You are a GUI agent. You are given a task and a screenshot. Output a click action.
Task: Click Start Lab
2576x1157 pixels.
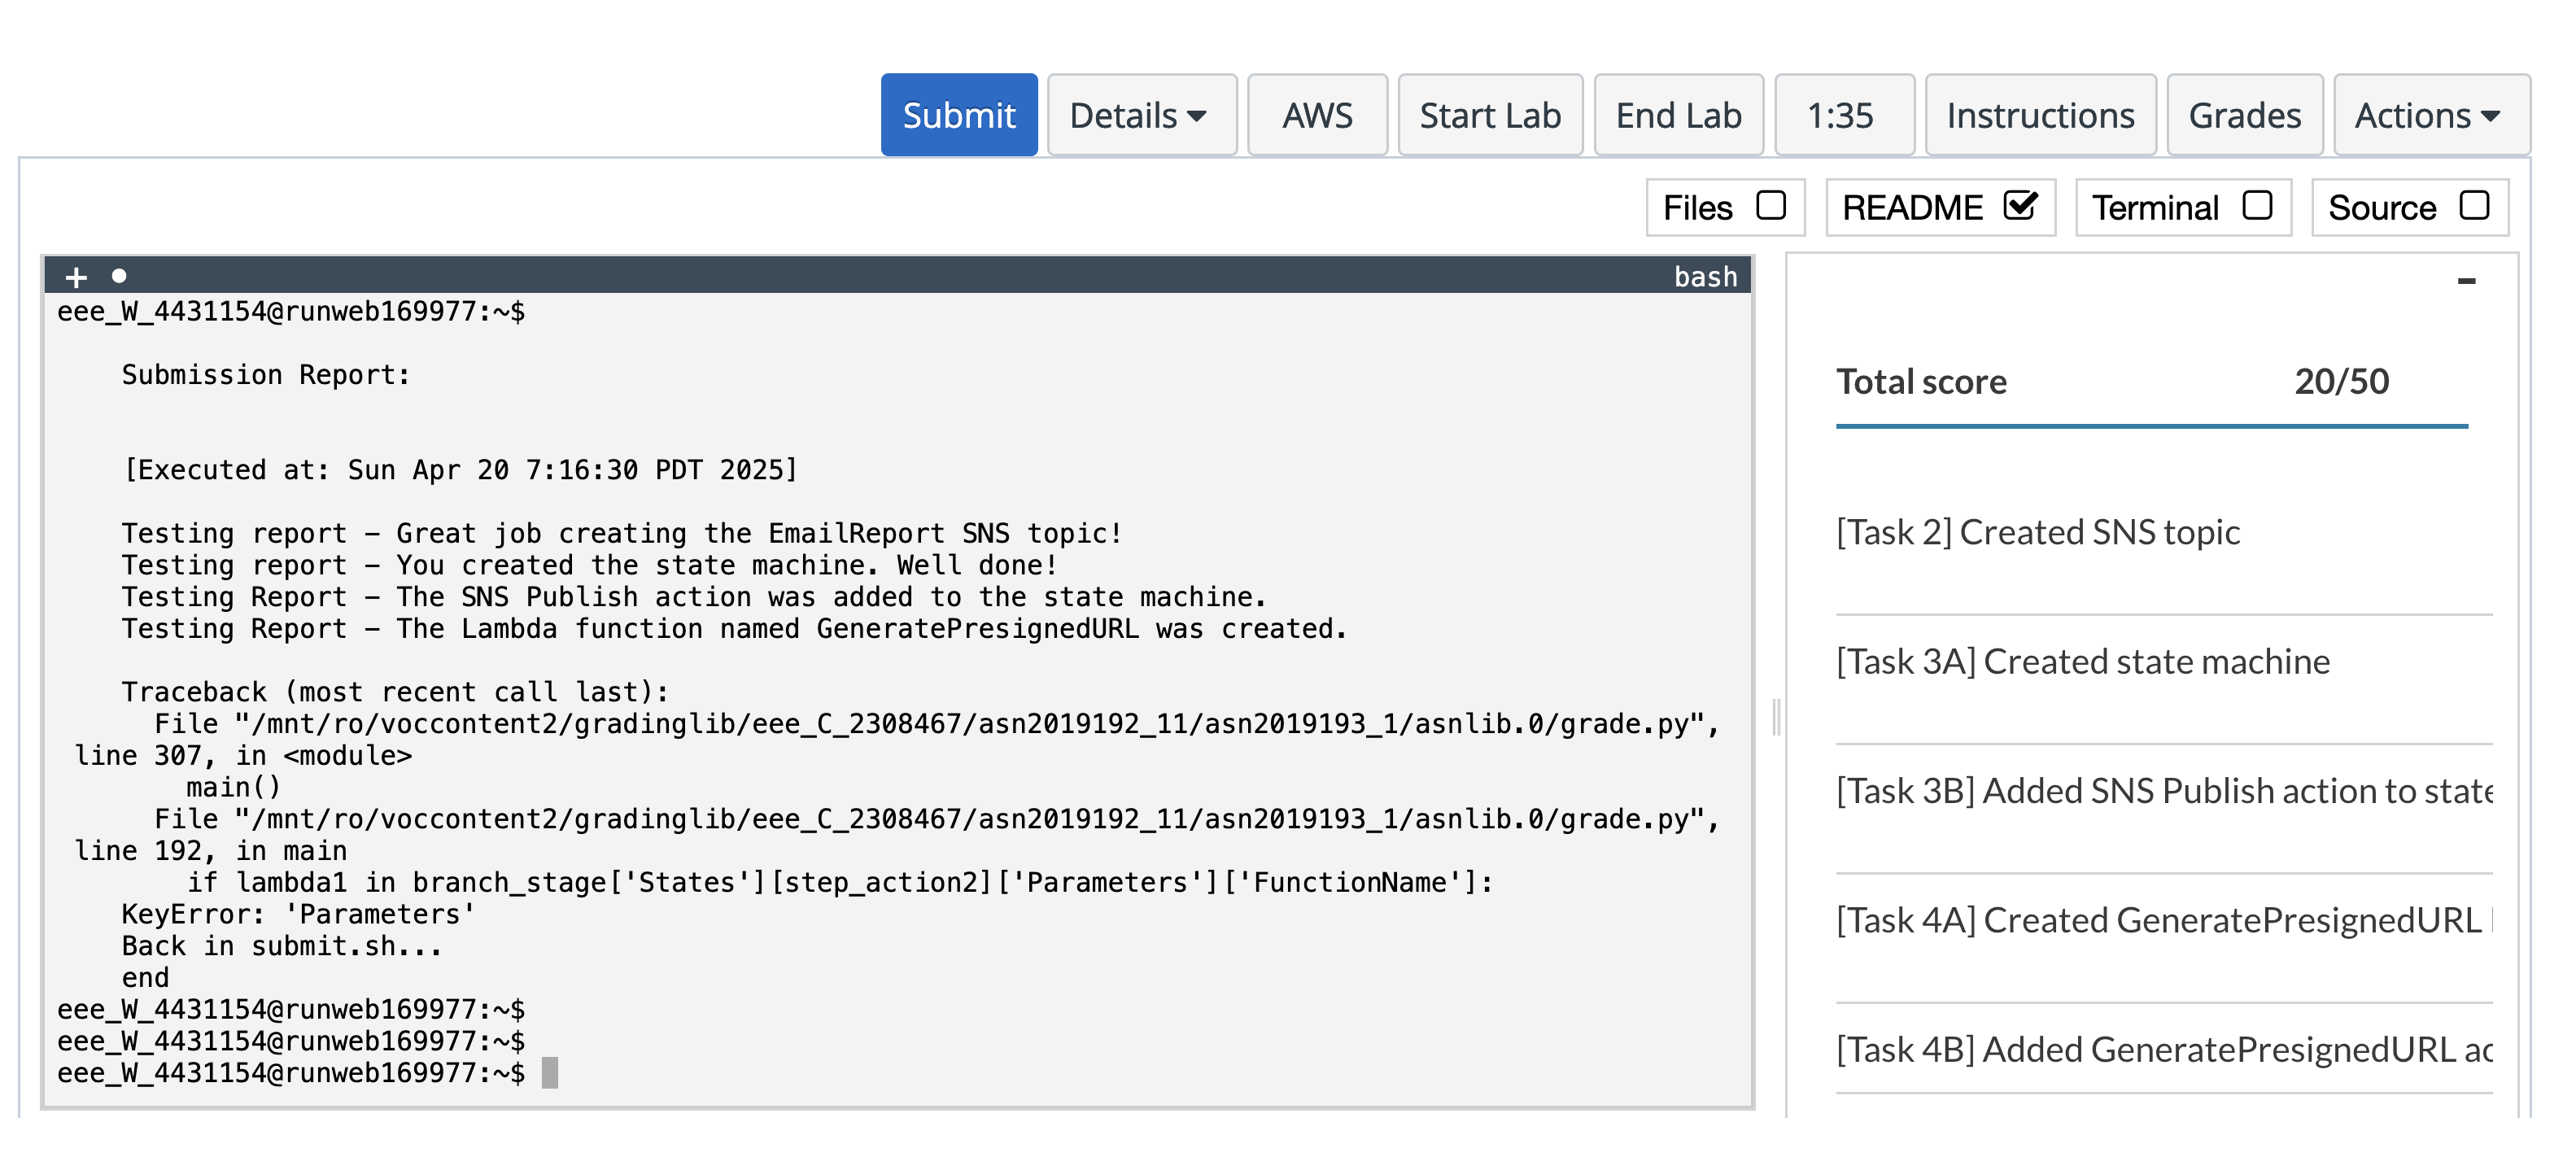[x=1490, y=115]
